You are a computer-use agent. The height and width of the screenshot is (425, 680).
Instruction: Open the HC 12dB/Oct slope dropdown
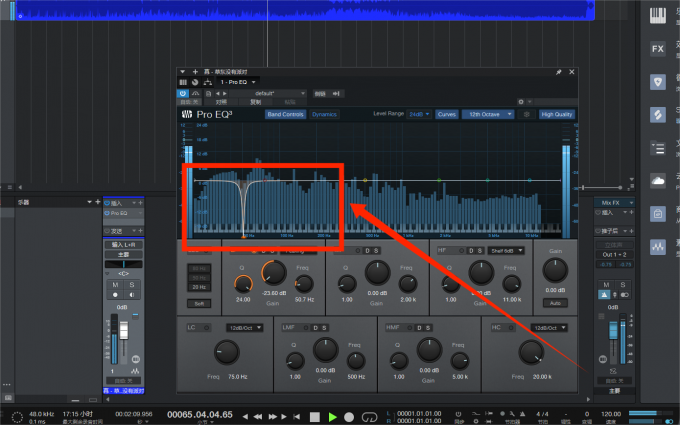tap(549, 328)
